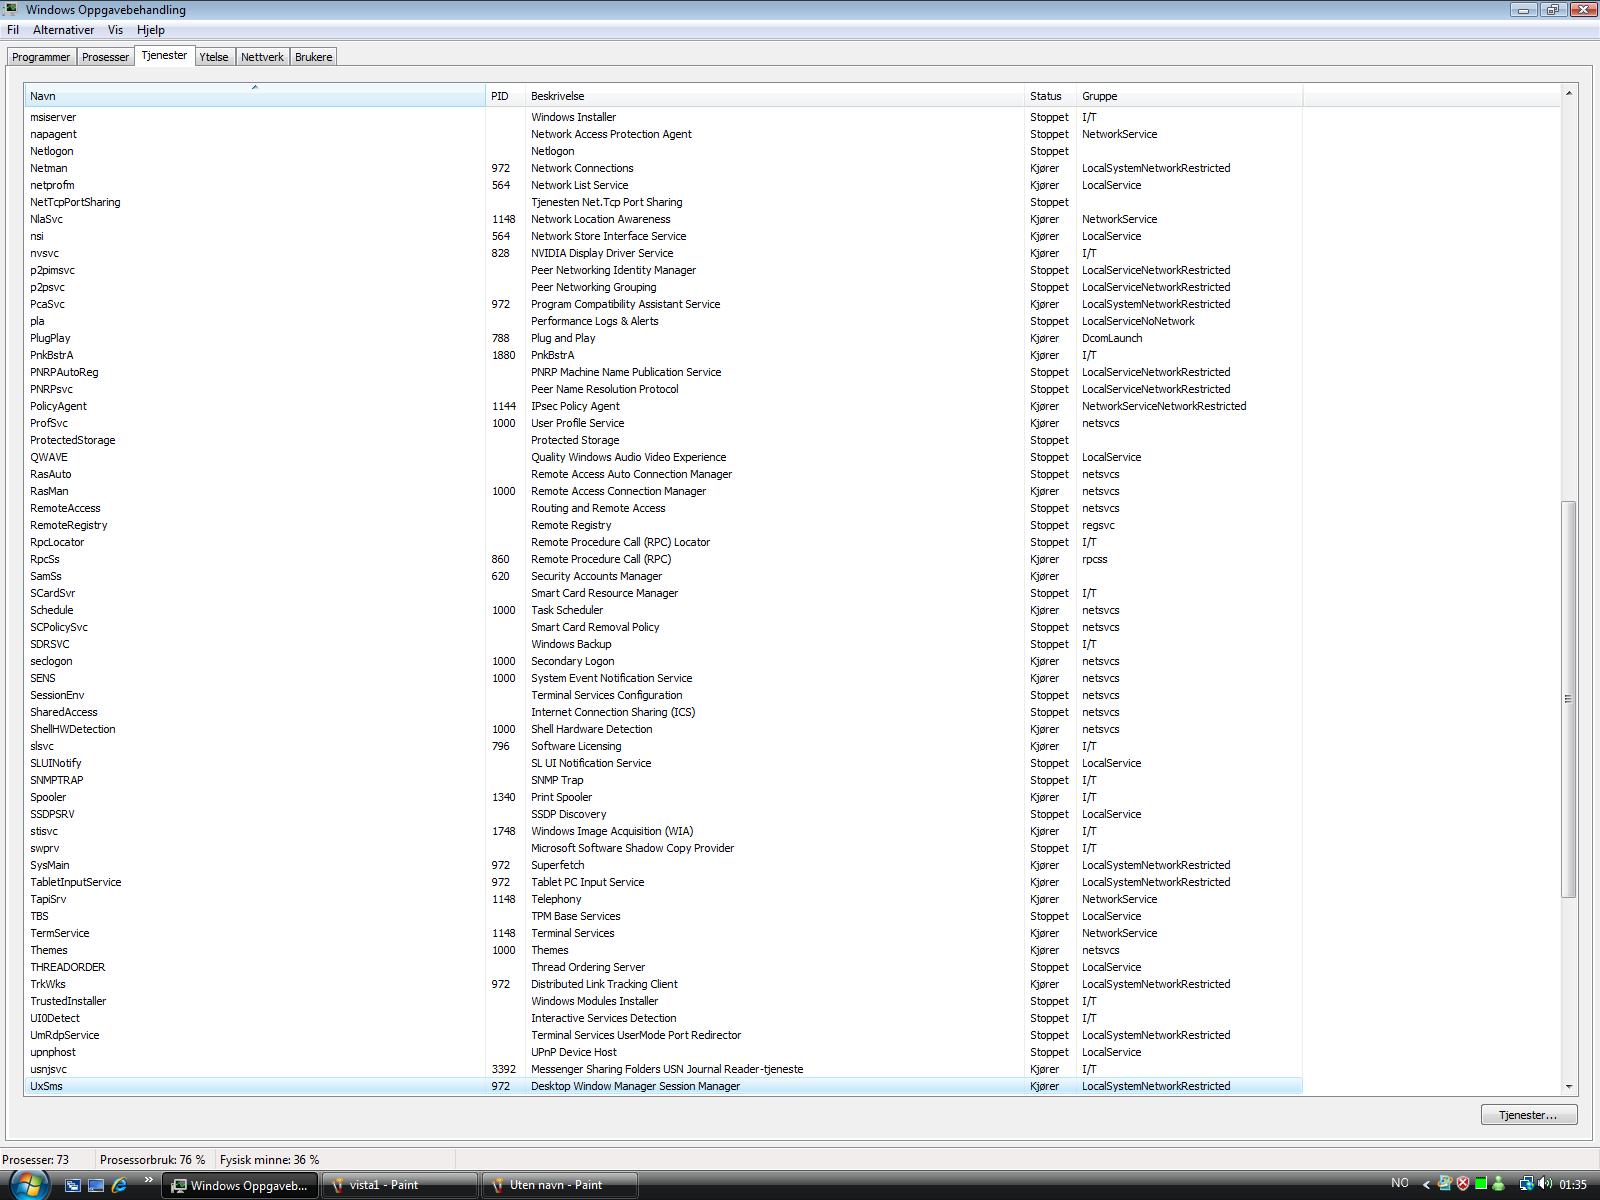Click the scrollbar down arrow

1568,1086
